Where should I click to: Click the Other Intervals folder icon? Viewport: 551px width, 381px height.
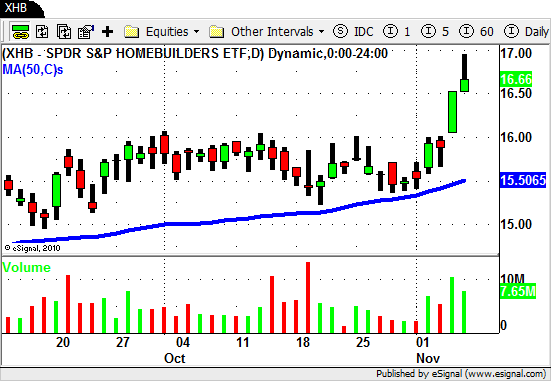tap(217, 32)
